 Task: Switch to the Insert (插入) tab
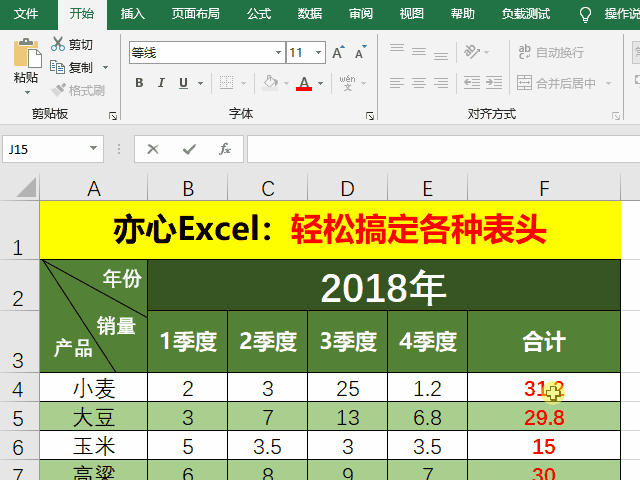133,14
